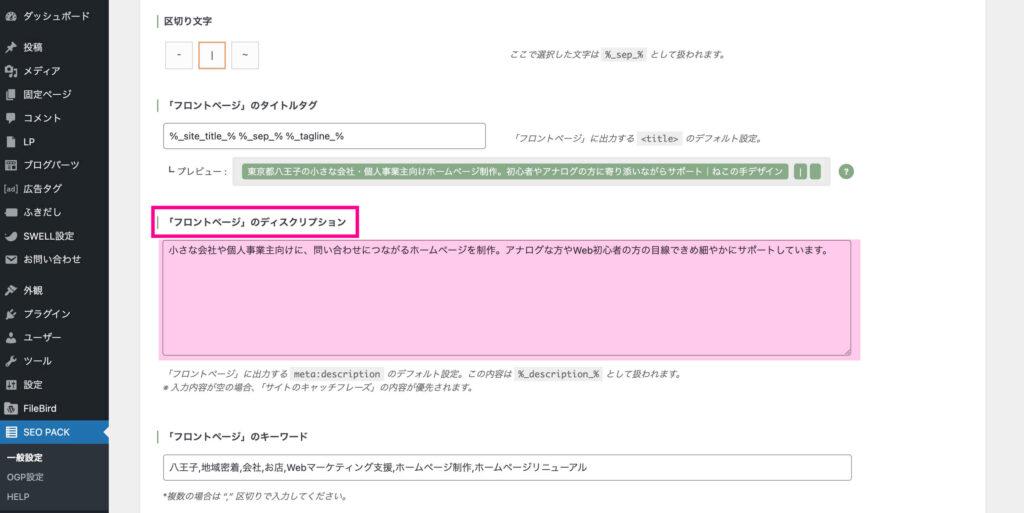This screenshot has height=513, width=1024.
Task: Select the tilde separator option
Action: [245, 55]
